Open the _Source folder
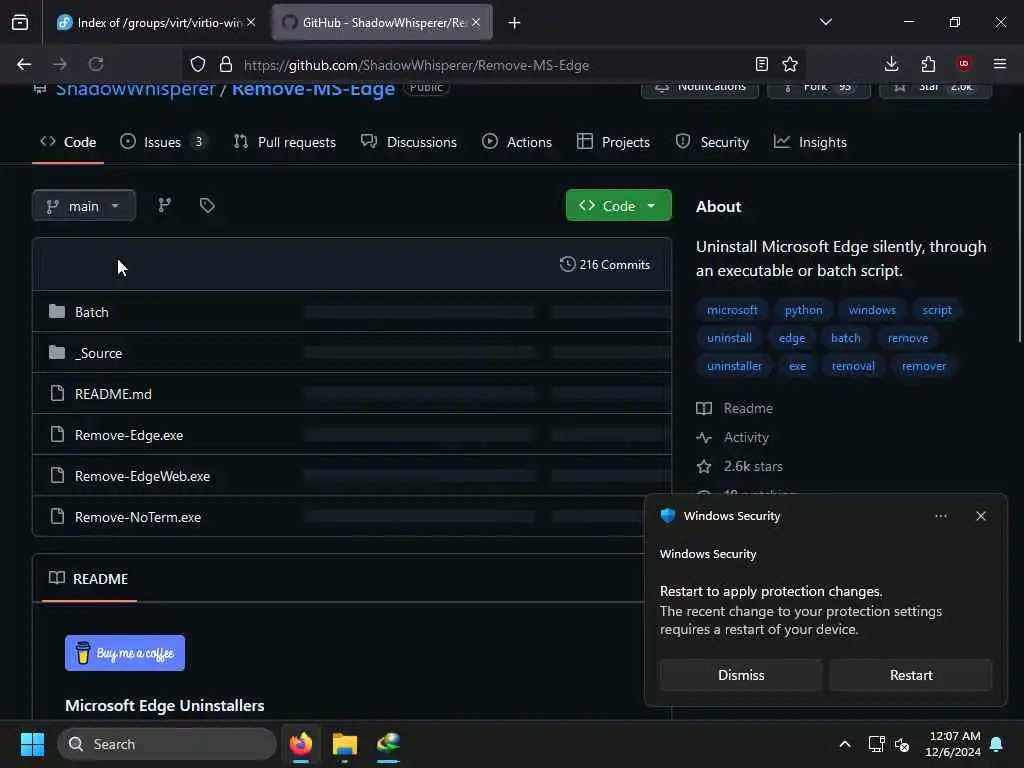This screenshot has height=768, width=1024. [x=99, y=353]
